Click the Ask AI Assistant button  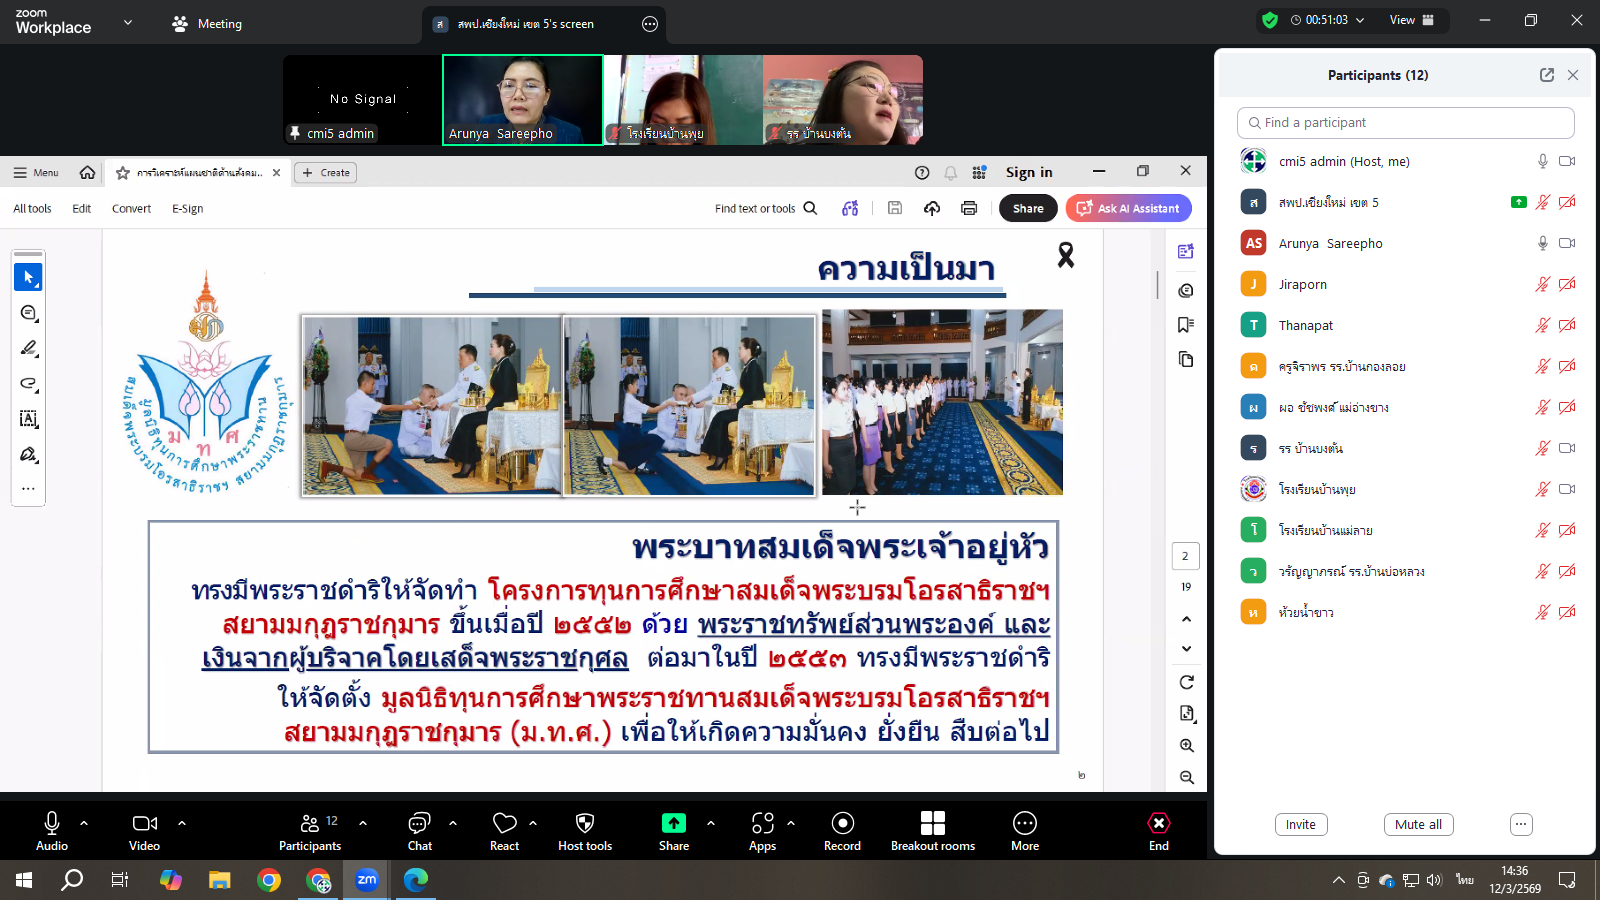(1128, 208)
